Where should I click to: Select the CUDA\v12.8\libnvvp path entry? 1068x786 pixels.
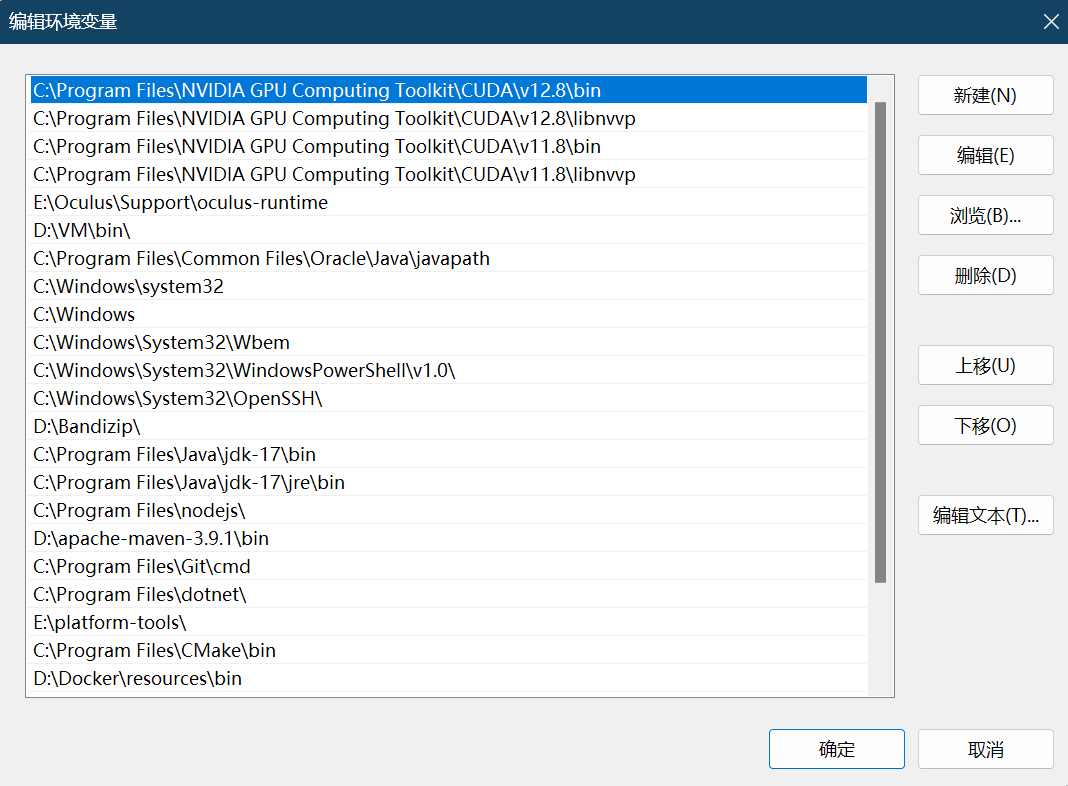tap(449, 118)
